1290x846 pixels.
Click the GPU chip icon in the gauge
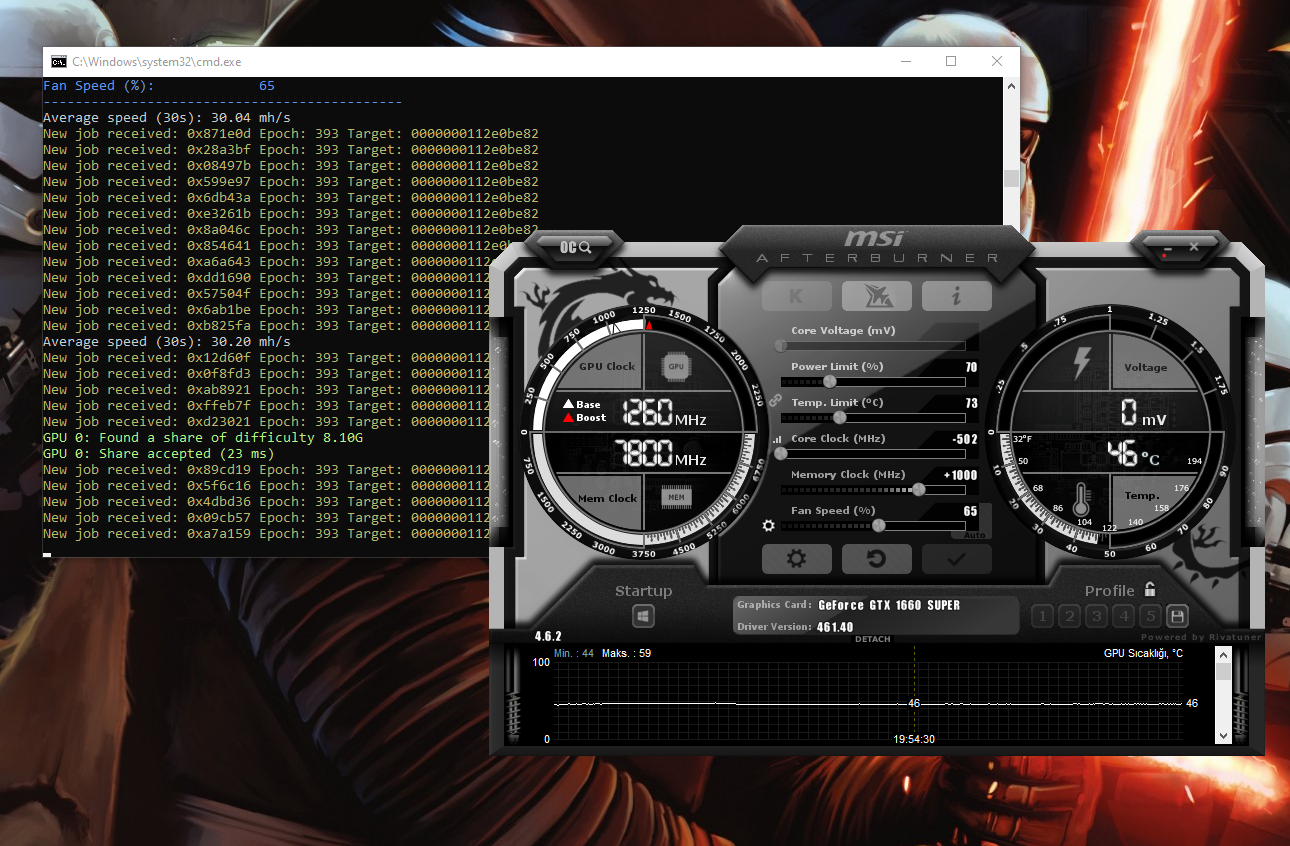pos(676,366)
